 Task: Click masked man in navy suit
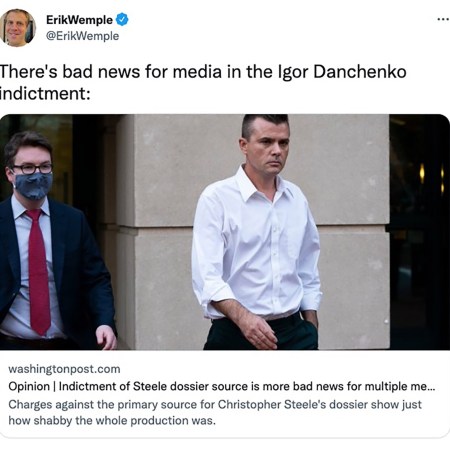(53, 240)
